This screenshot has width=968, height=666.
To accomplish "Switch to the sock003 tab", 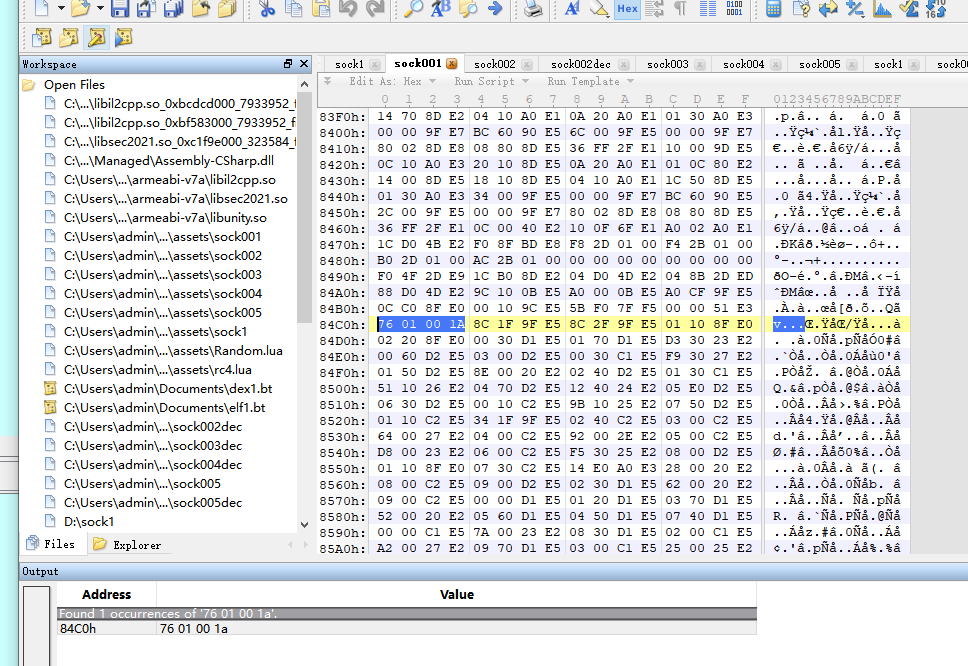I will coord(667,64).
